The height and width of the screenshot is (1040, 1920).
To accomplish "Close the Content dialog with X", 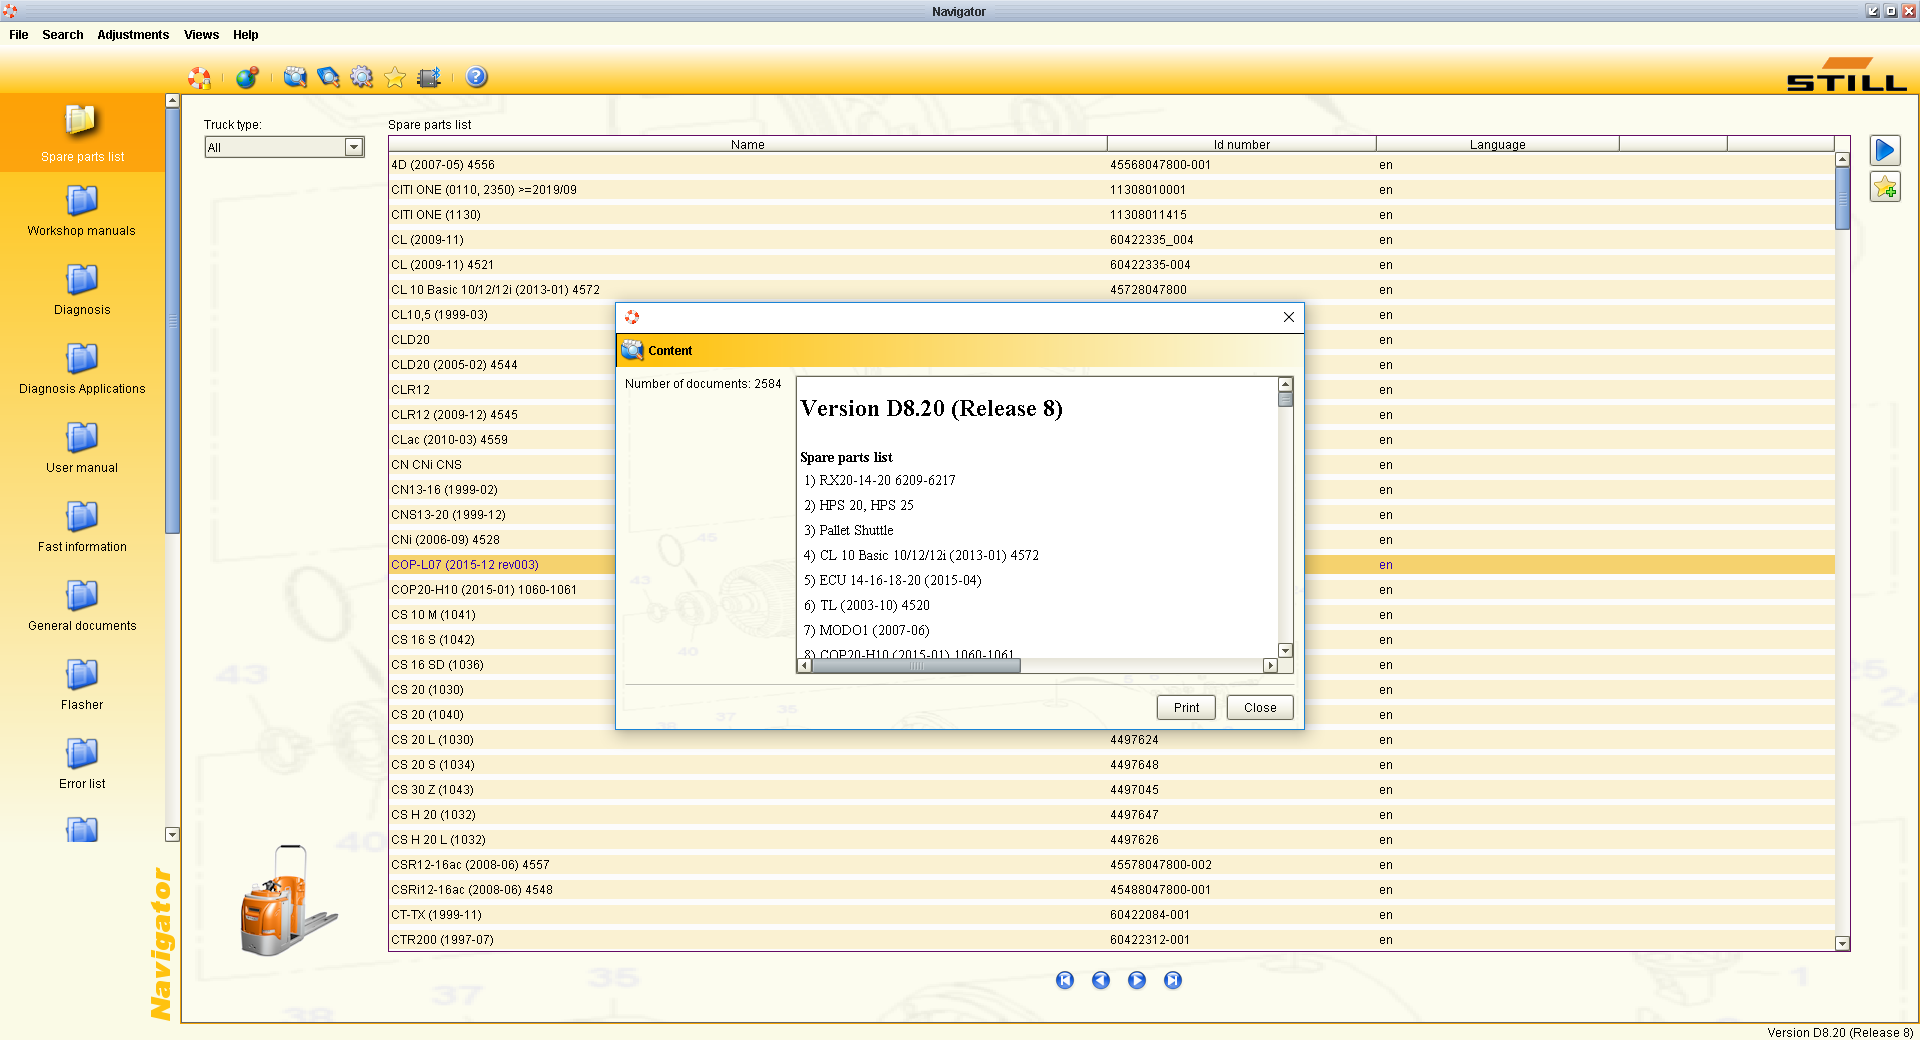I will pyautogui.click(x=1289, y=317).
